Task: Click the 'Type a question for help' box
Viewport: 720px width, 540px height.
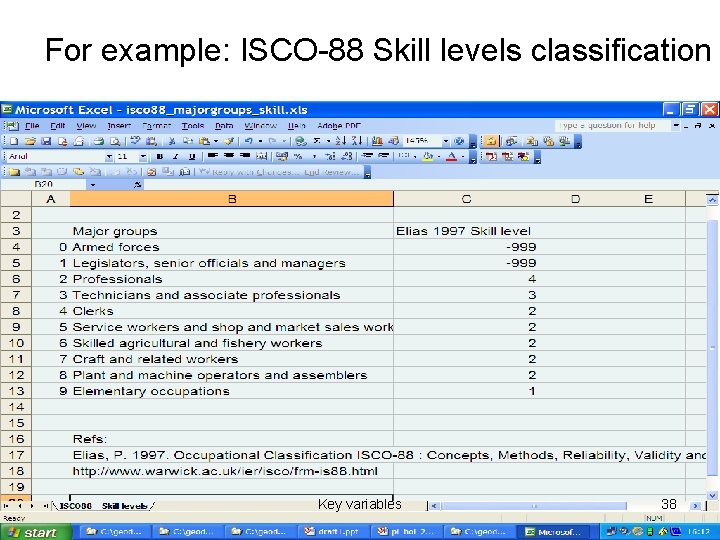Action: click(x=613, y=125)
